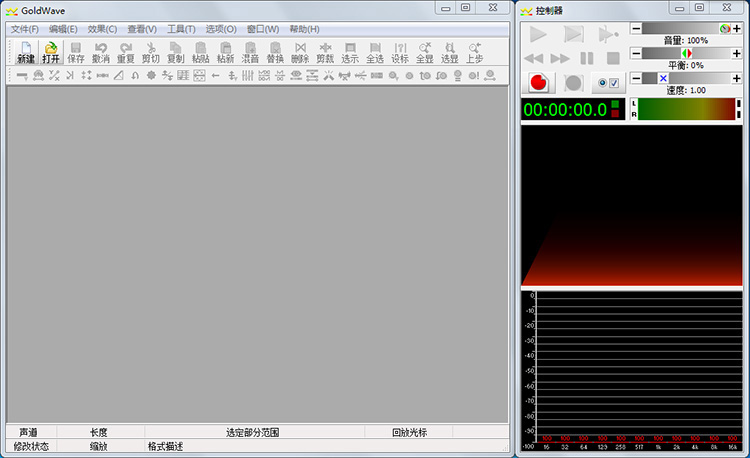Click the left arrow effect icon
This screenshot has height=458, width=750.
[x=216, y=76]
